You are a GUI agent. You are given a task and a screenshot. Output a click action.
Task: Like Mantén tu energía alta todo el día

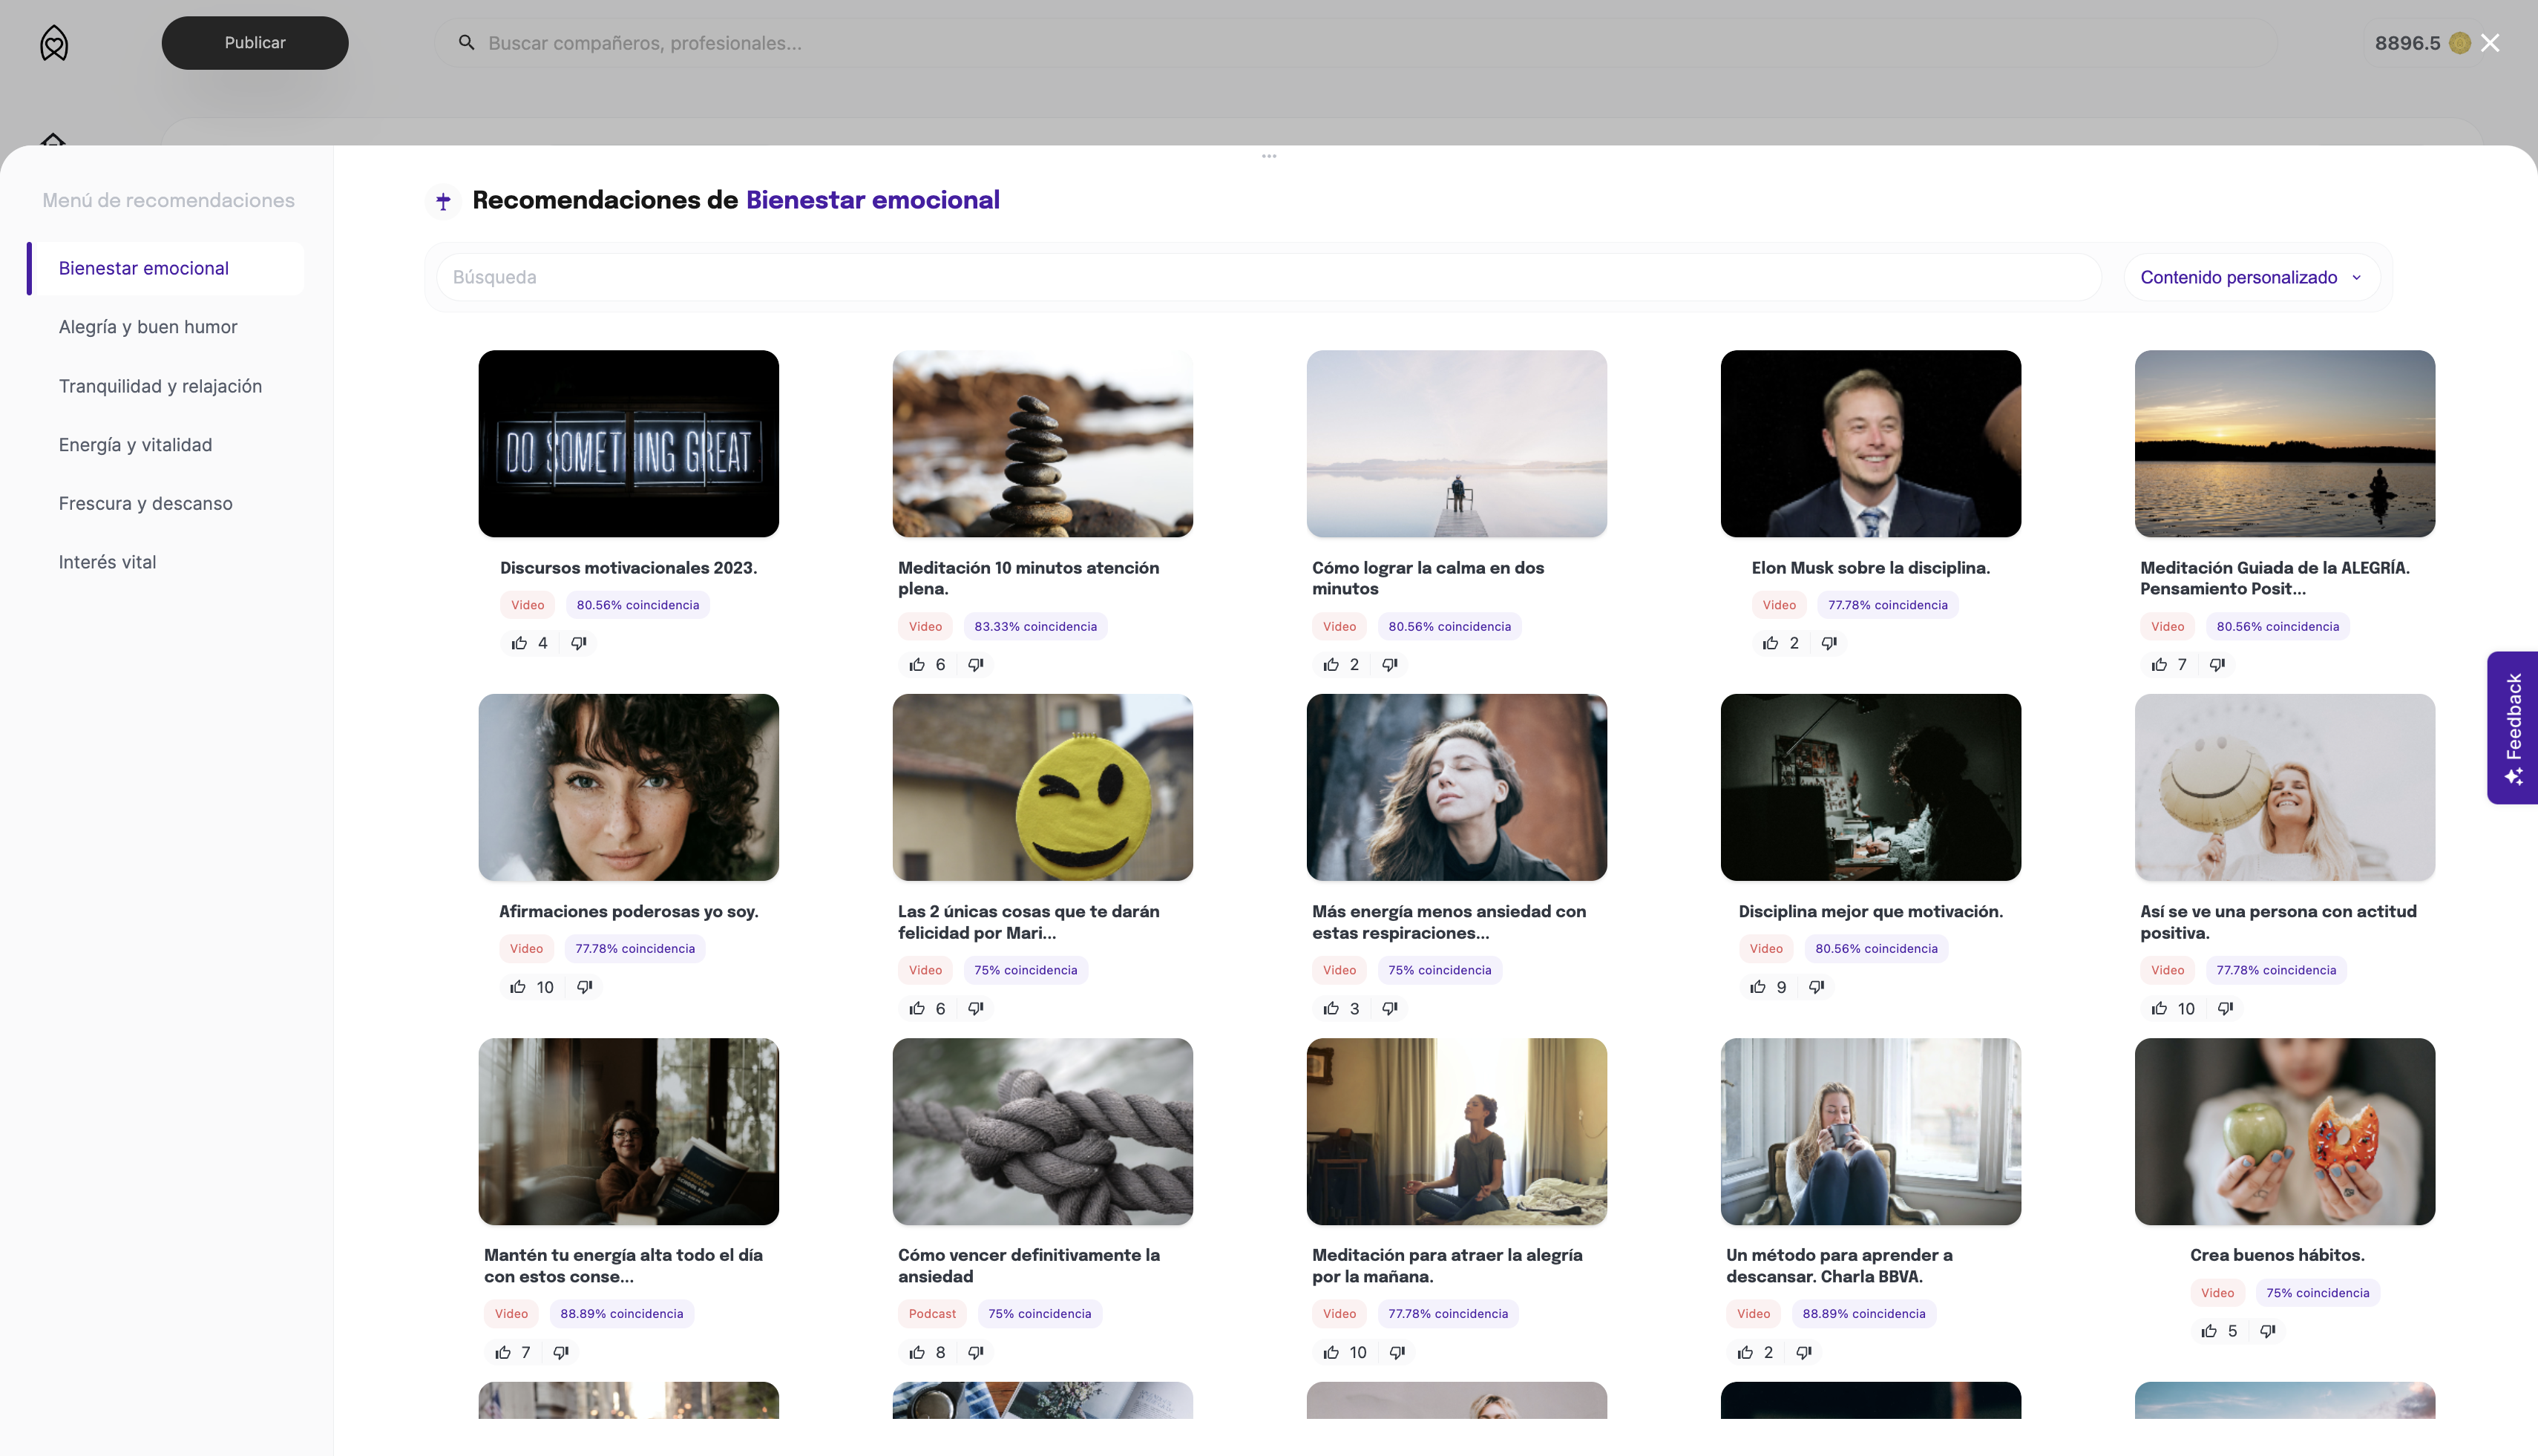503,1352
